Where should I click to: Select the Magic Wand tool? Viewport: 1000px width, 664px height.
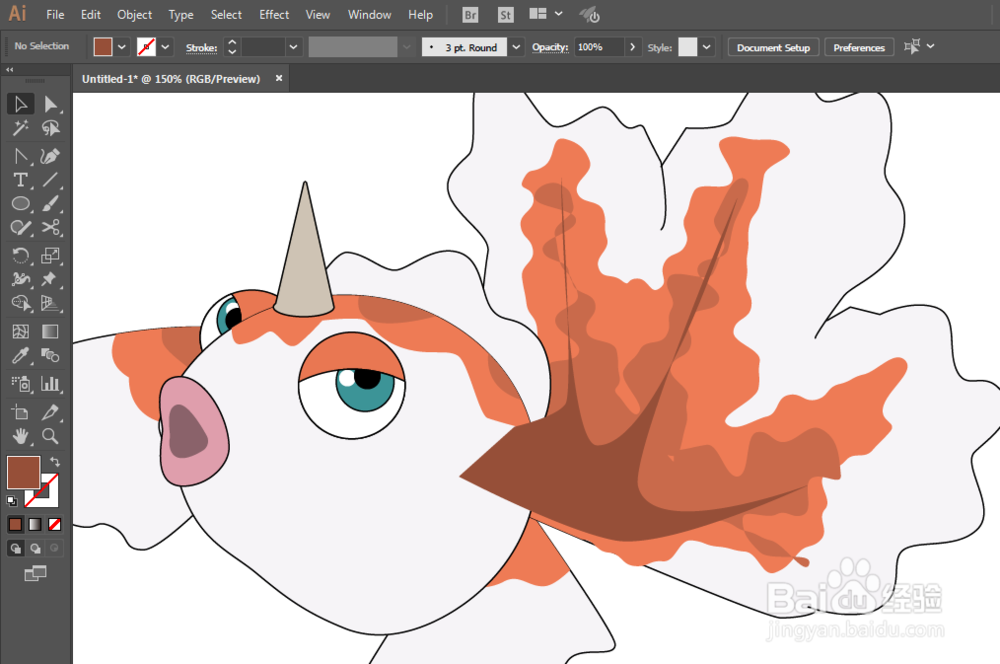[20, 128]
